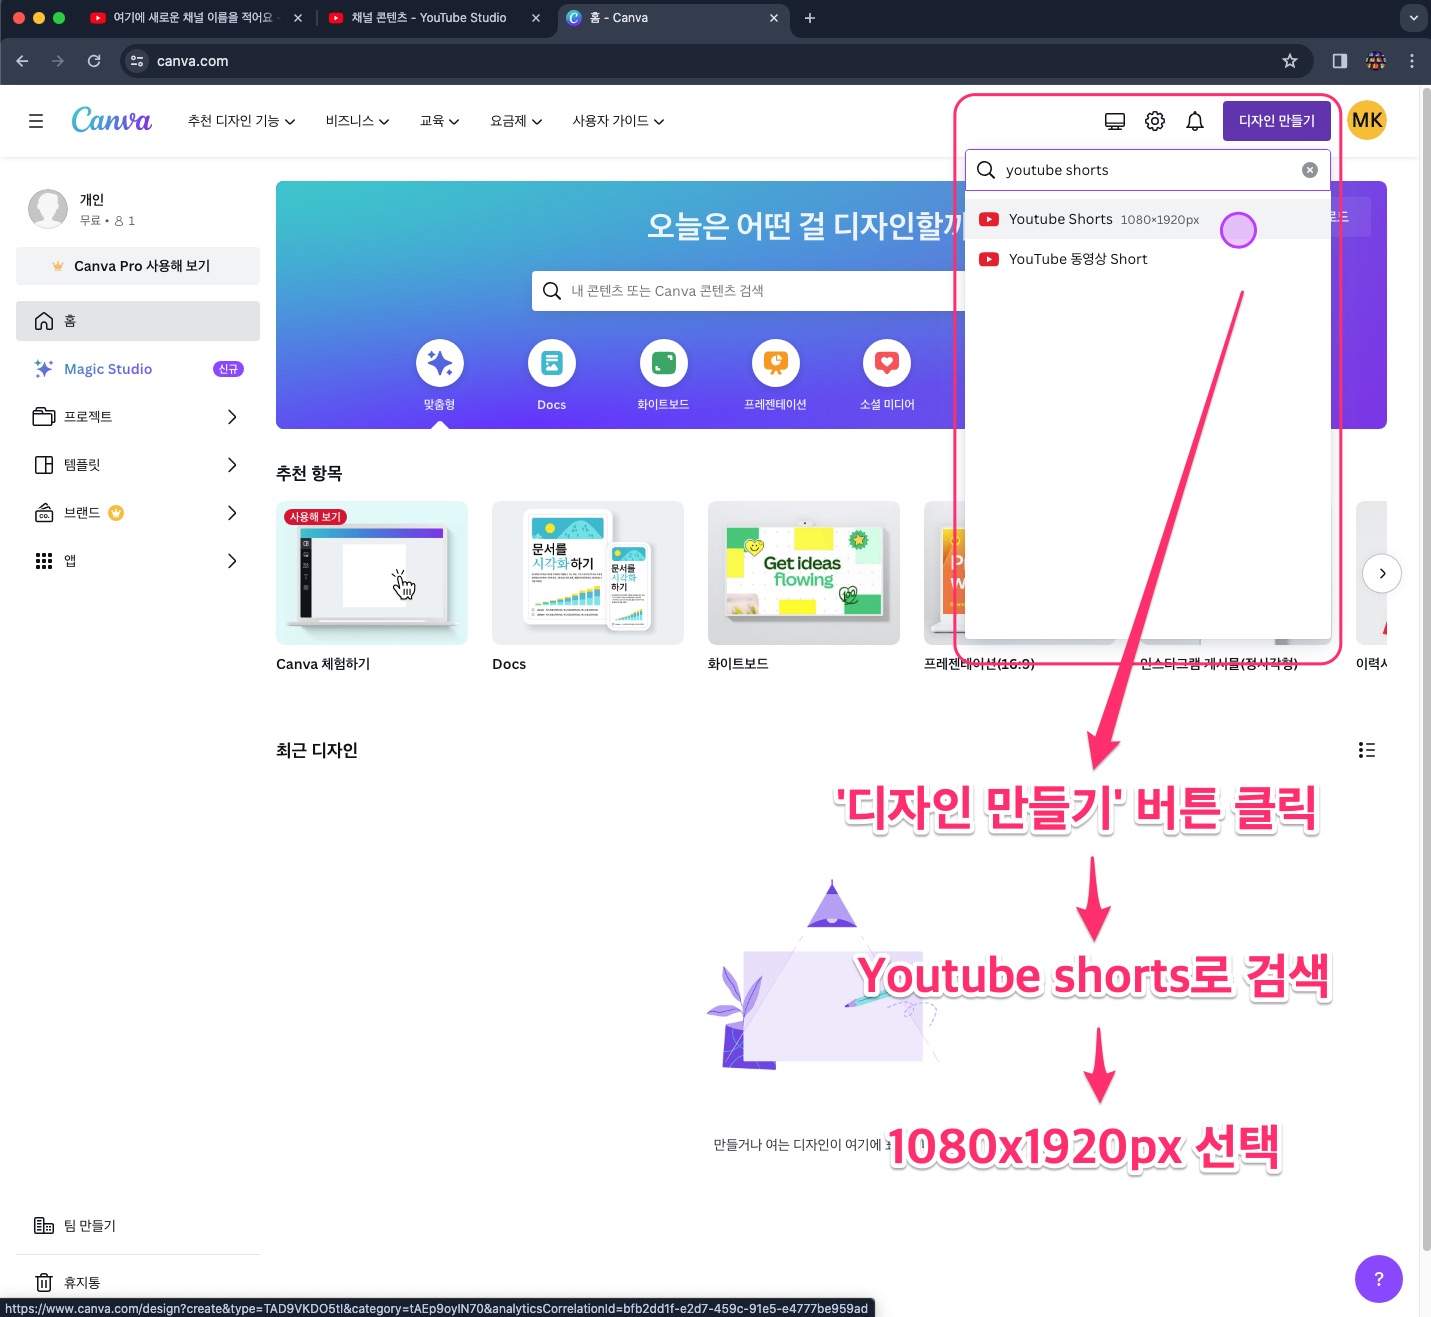
Task: Click the Canva logo
Action: [111, 120]
